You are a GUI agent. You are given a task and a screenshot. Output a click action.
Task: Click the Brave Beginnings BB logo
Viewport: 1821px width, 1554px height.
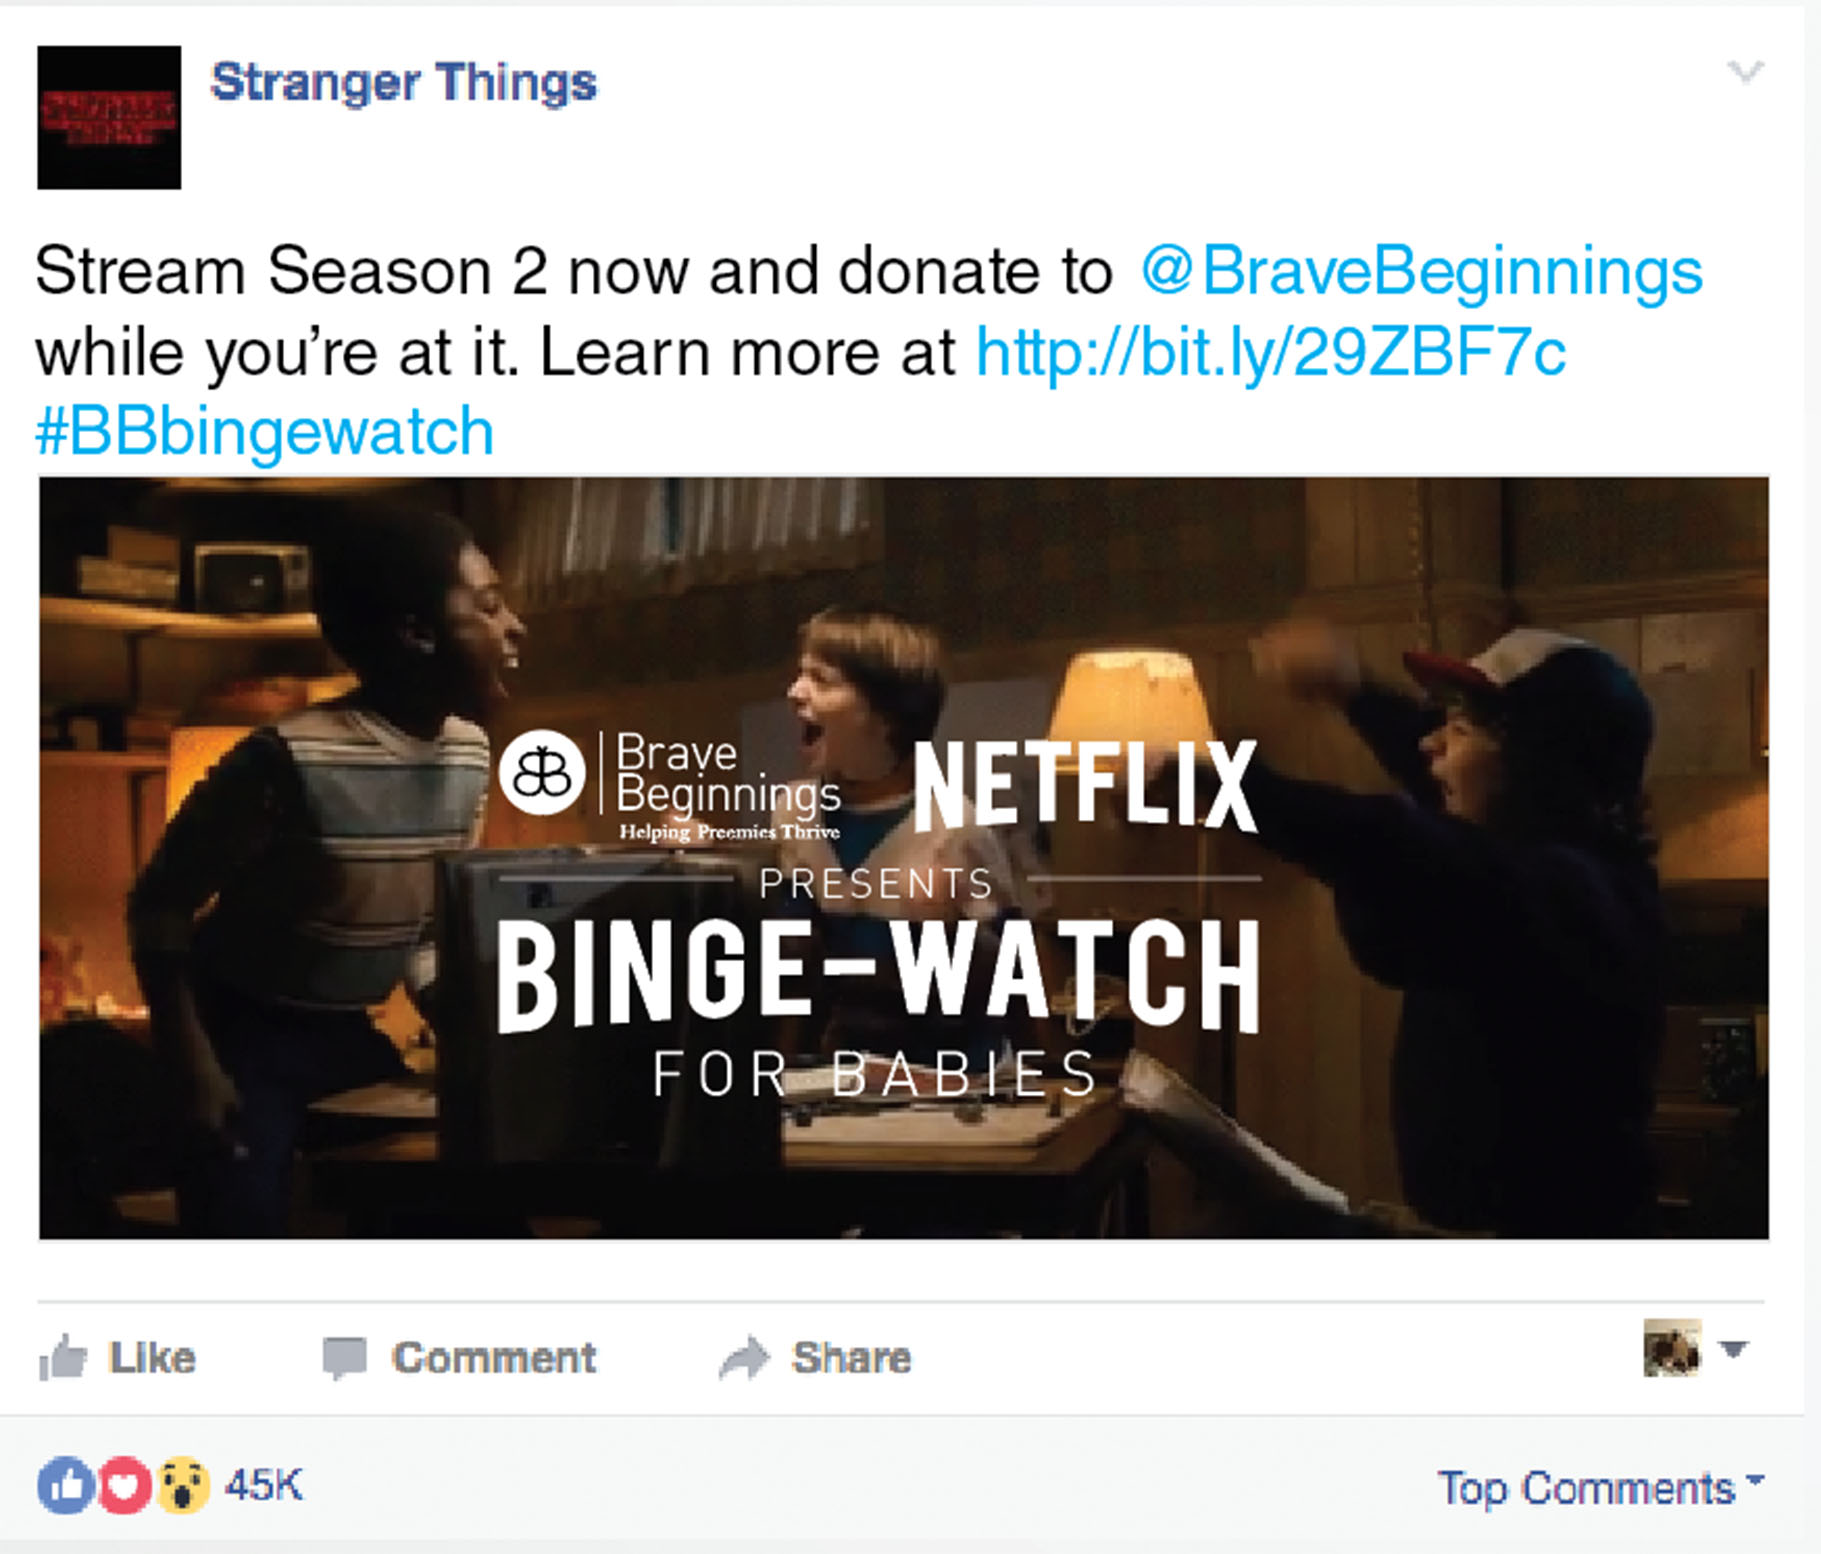click(x=542, y=773)
